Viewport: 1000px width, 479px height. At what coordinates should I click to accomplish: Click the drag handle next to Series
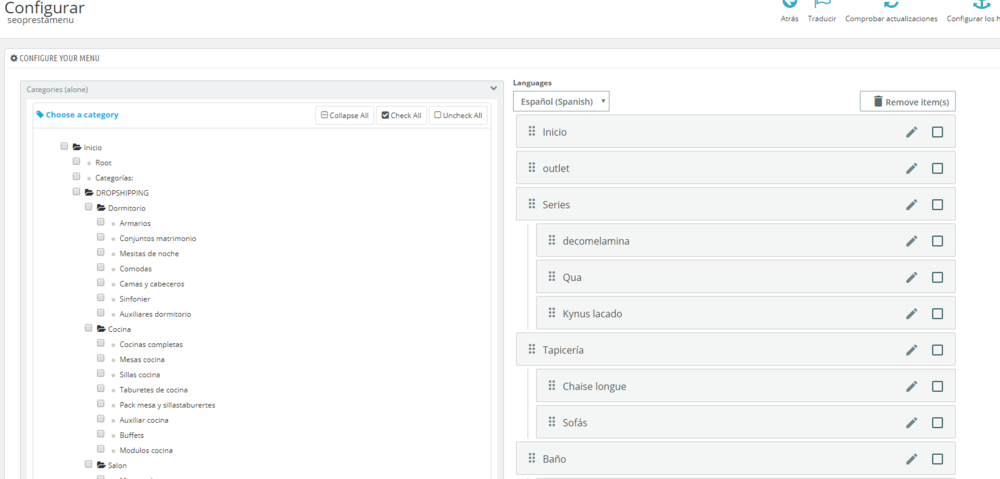pyautogui.click(x=532, y=204)
